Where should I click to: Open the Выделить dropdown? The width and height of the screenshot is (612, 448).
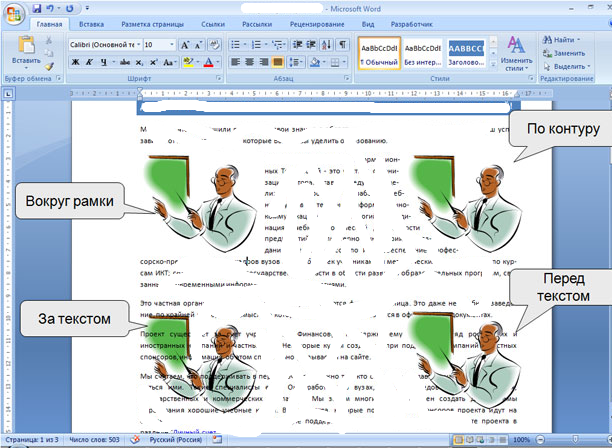[x=567, y=66]
